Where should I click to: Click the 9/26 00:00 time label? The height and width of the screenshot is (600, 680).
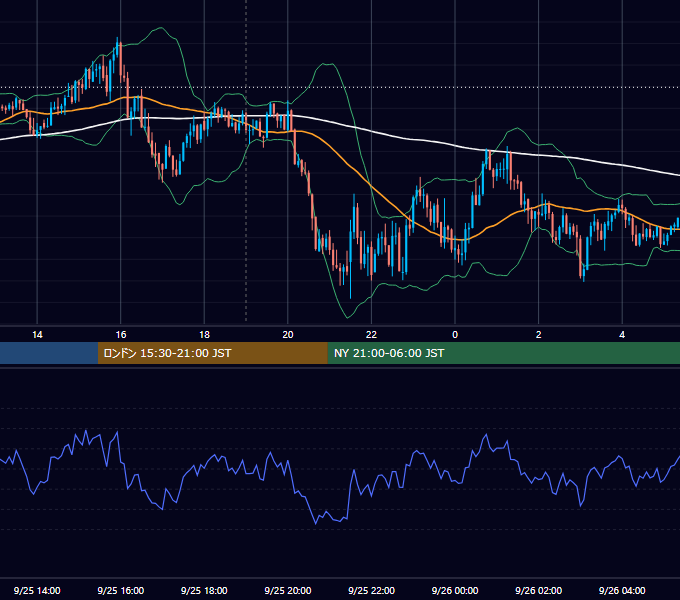[x=455, y=590]
